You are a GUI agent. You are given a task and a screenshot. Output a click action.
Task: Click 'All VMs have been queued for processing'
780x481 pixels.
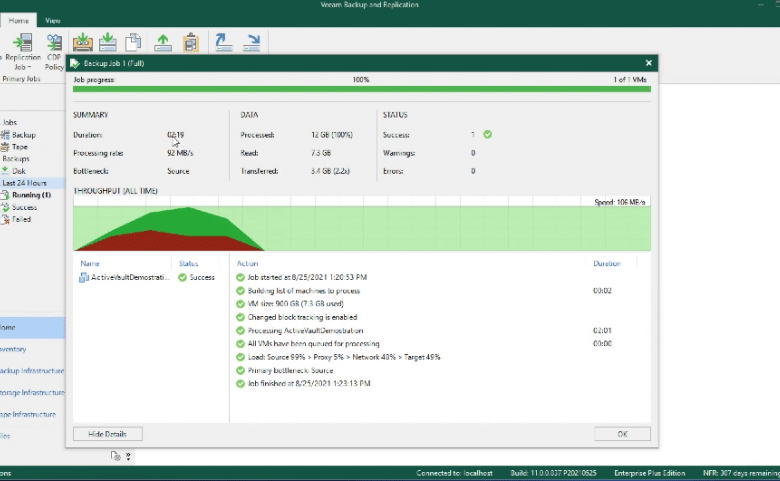[x=313, y=344]
